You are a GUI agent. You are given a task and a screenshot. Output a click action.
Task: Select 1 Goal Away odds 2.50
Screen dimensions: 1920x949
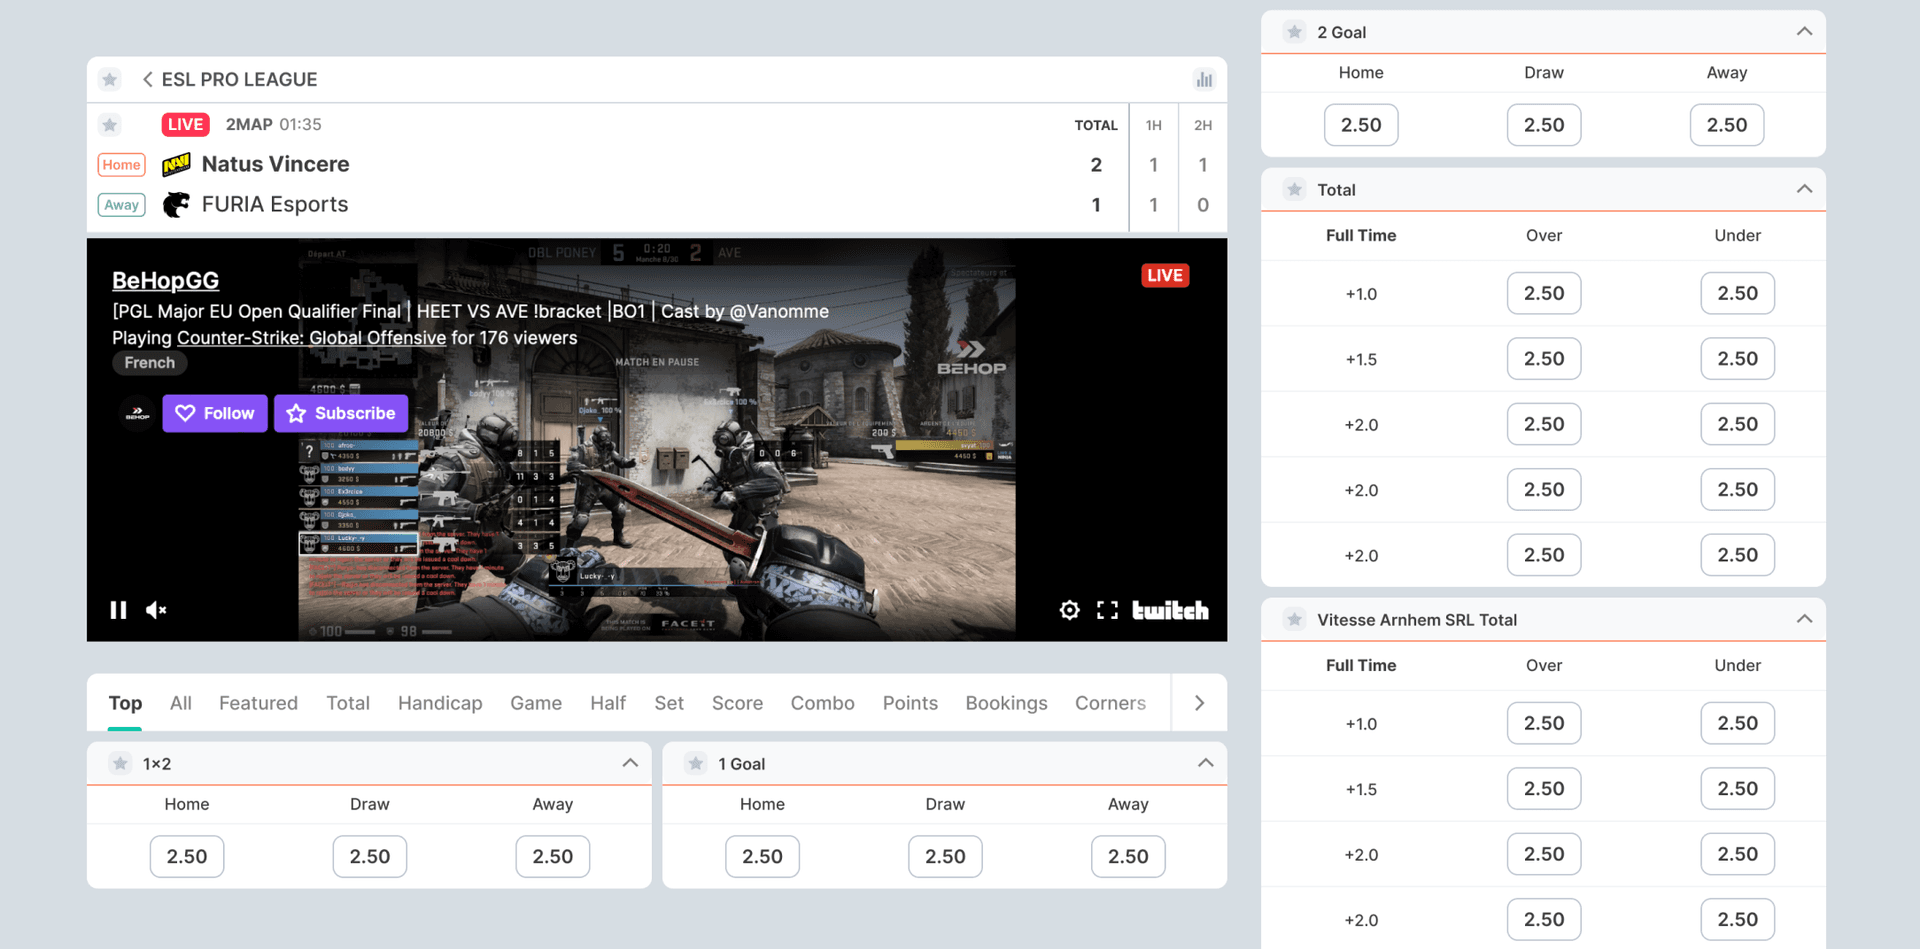click(x=1128, y=856)
